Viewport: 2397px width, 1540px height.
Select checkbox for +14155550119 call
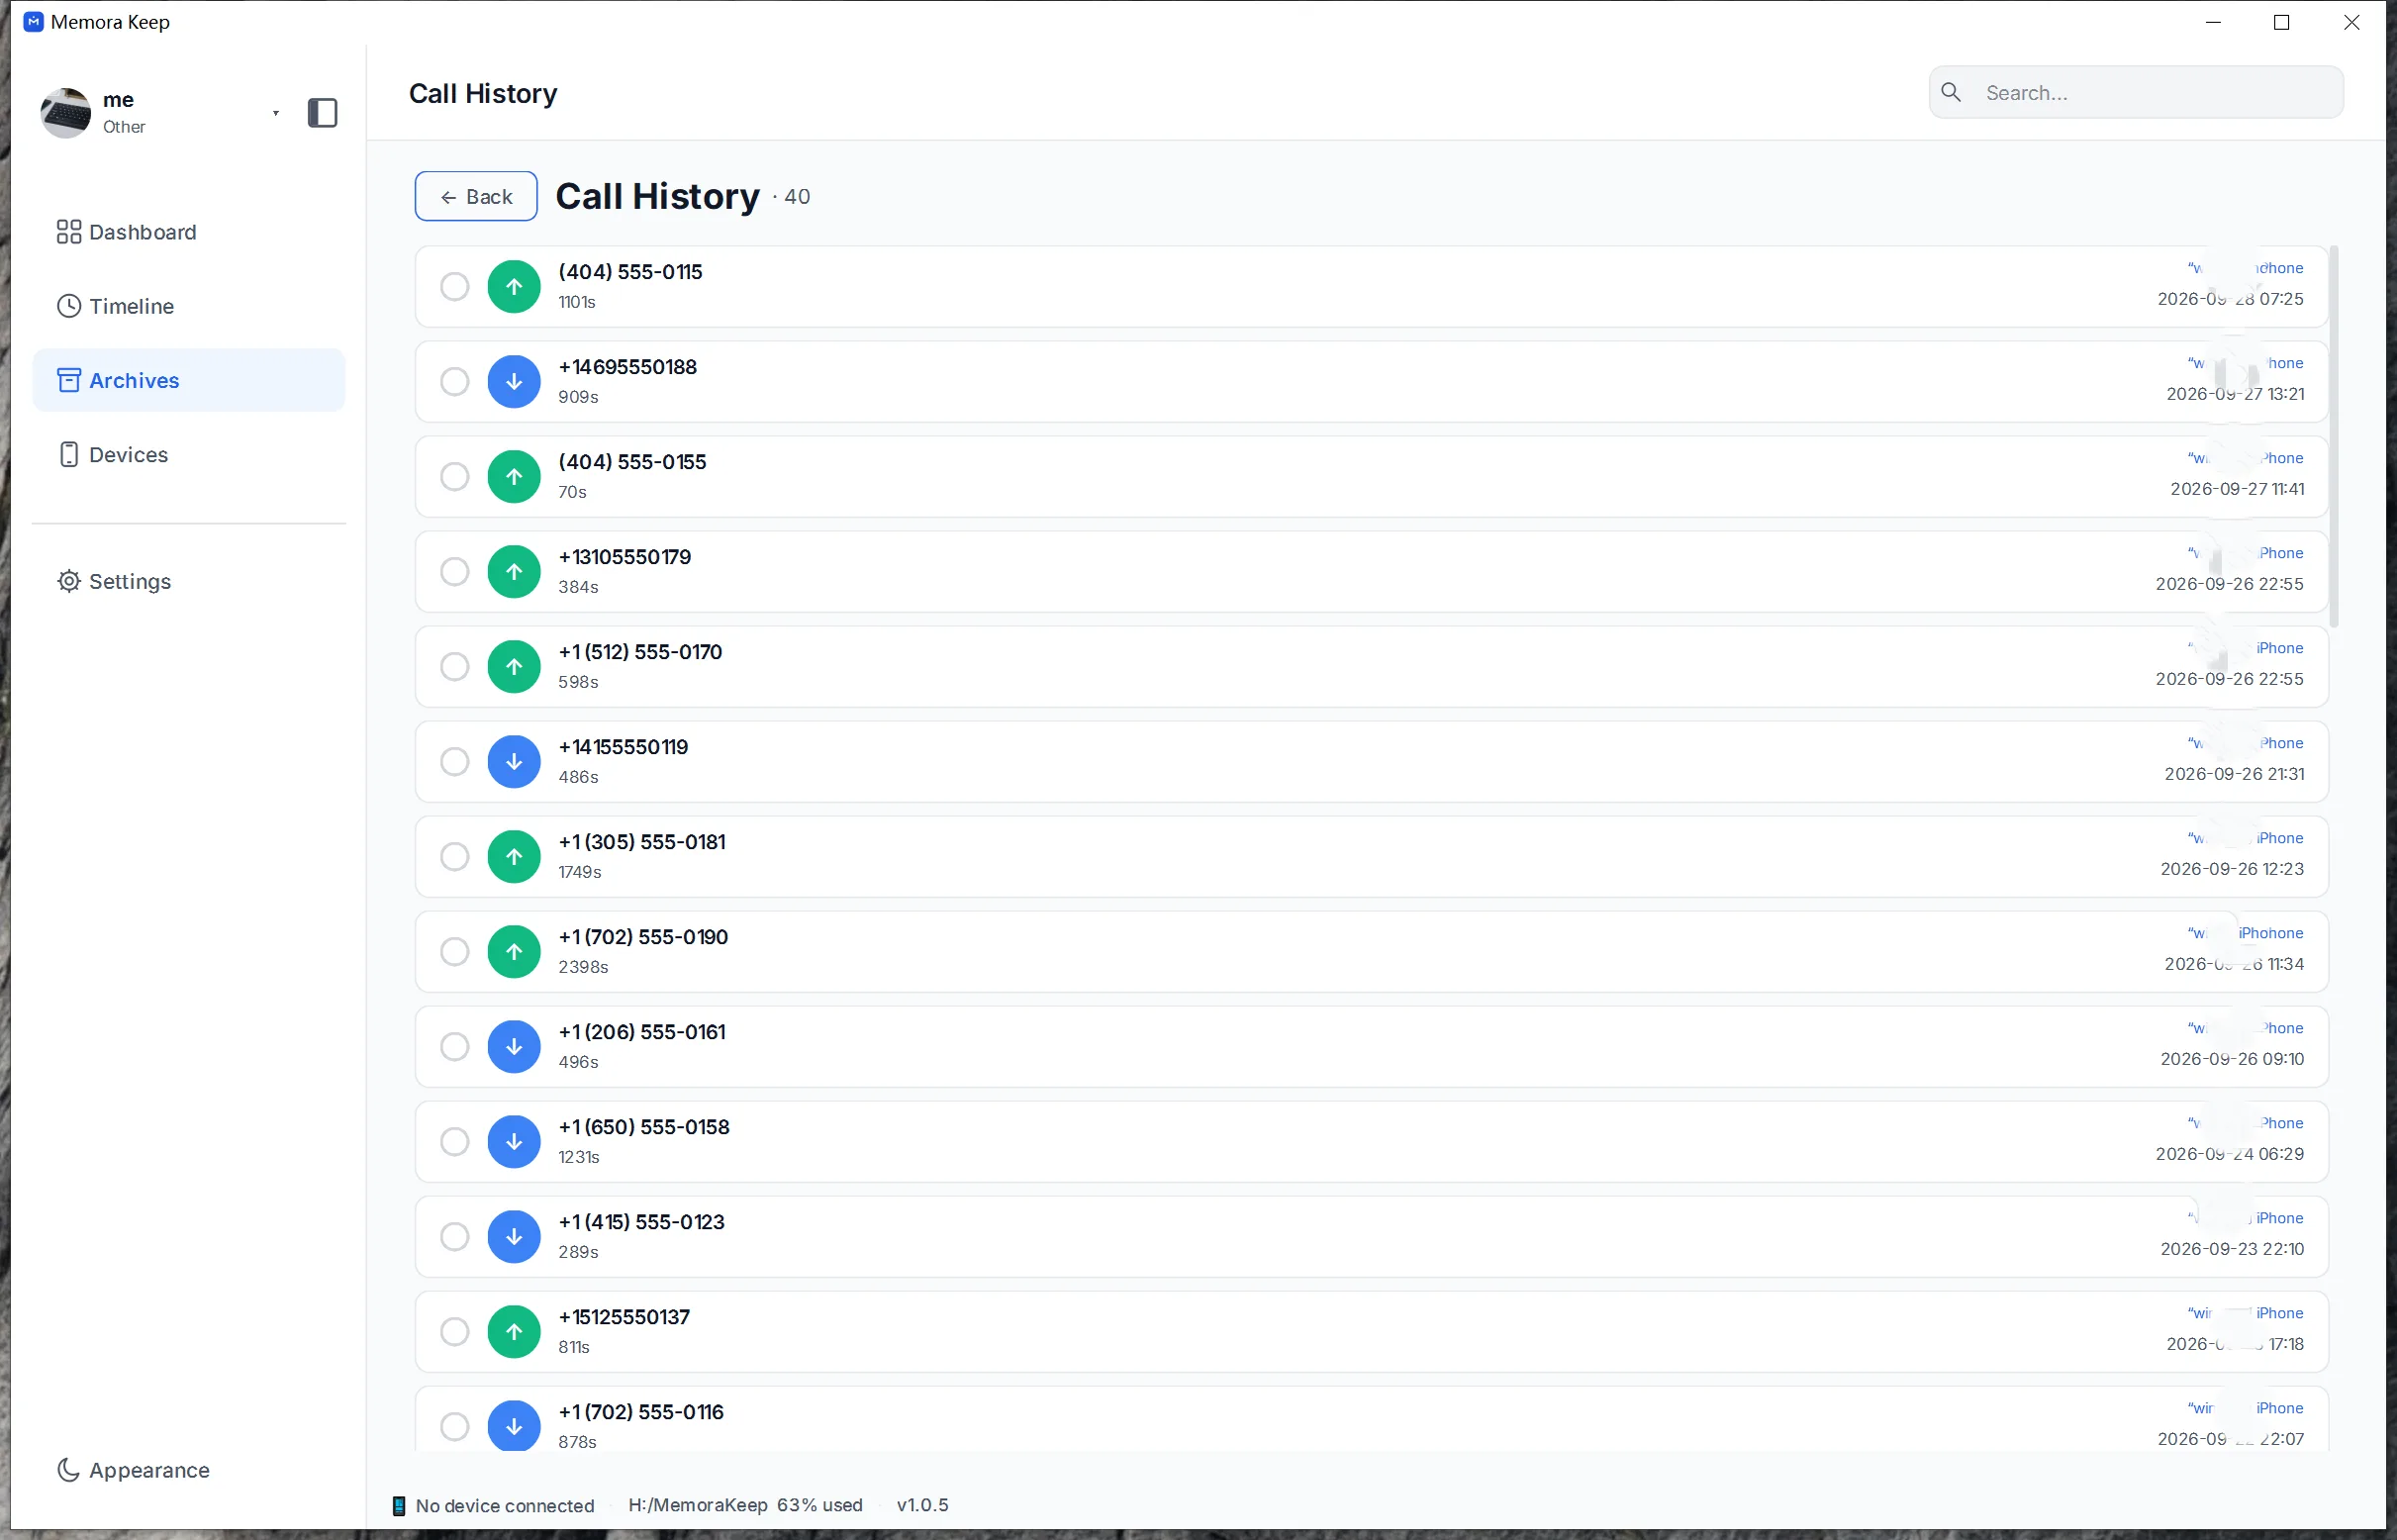coord(455,761)
